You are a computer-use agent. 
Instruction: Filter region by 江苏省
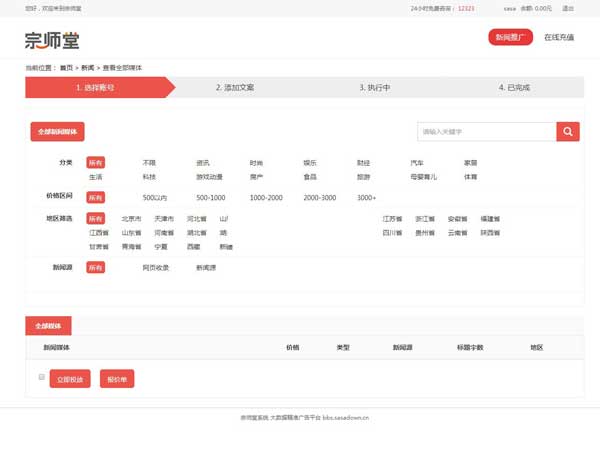click(x=392, y=218)
